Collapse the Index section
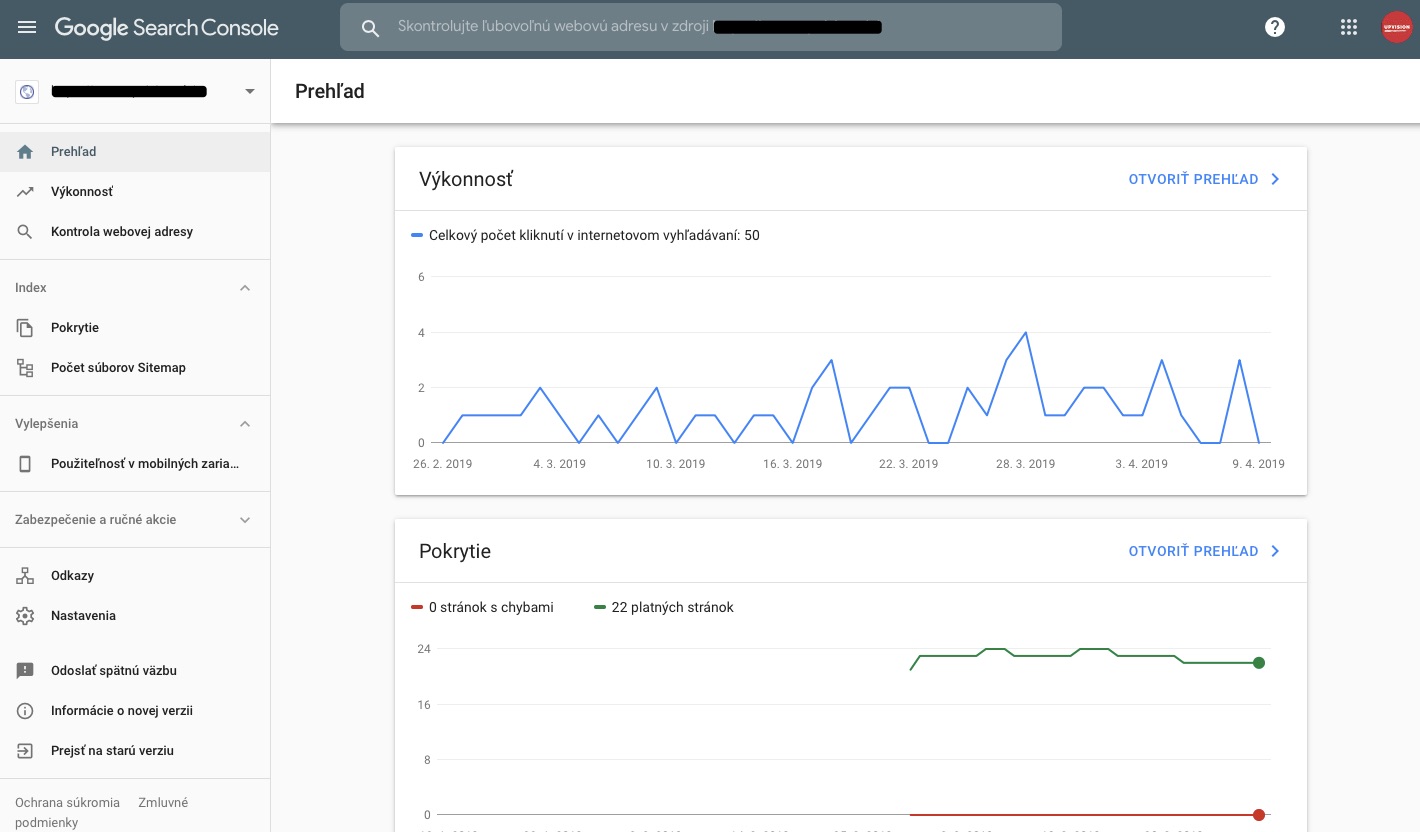 pos(245,288)
